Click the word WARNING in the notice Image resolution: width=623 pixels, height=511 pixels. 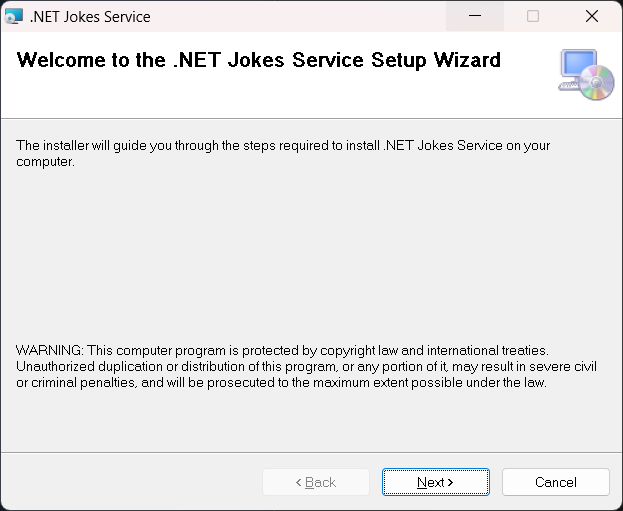tap(50, 350)
